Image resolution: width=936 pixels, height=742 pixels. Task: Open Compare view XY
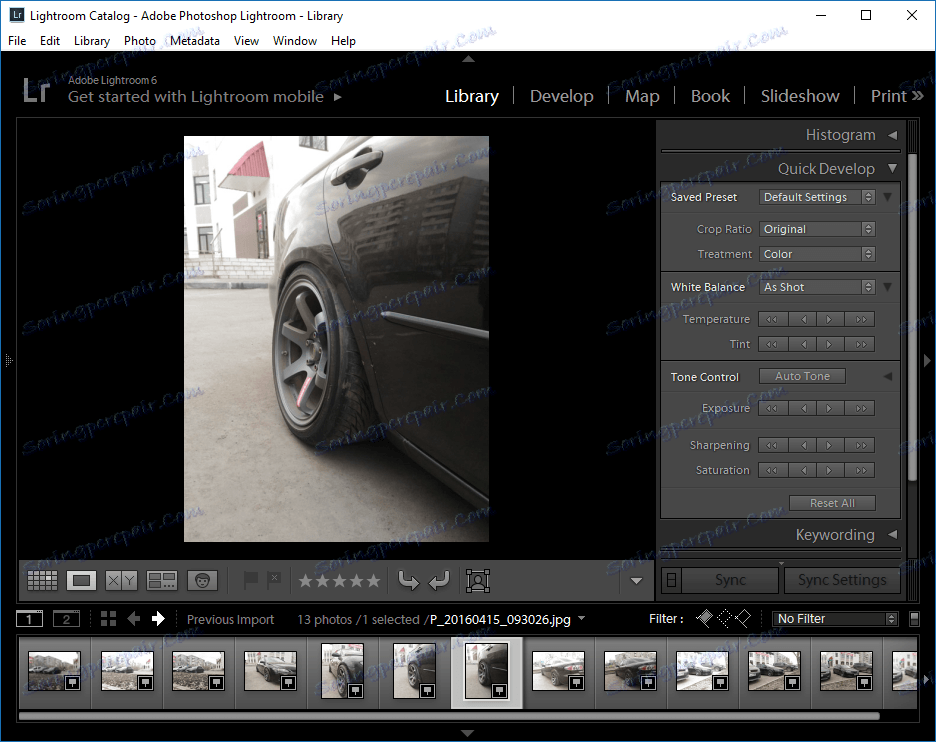[122, 580]
